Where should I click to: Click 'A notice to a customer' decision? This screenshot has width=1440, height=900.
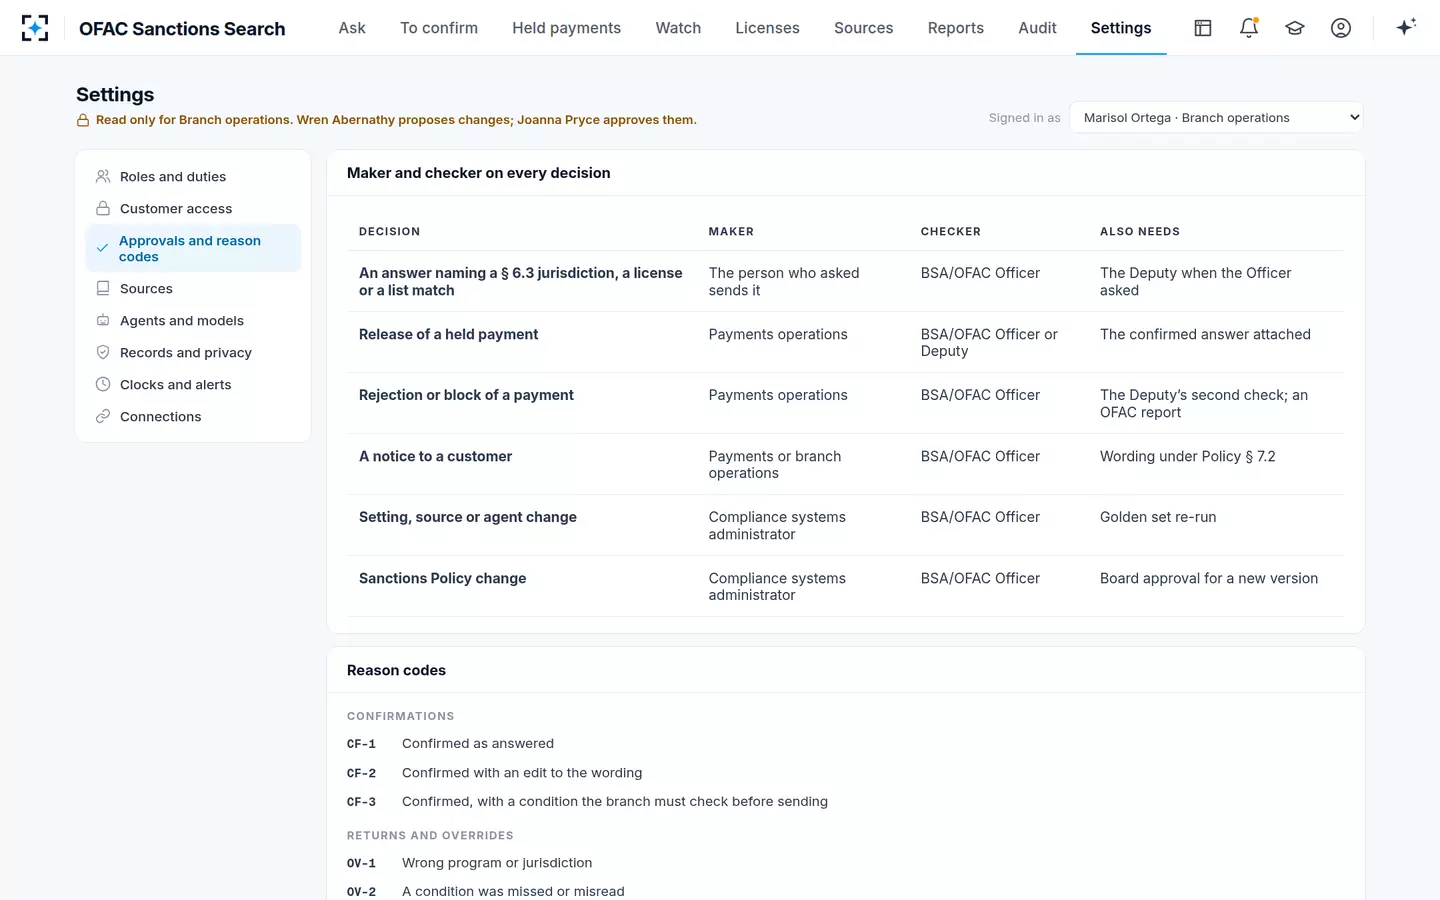point(435,456)
